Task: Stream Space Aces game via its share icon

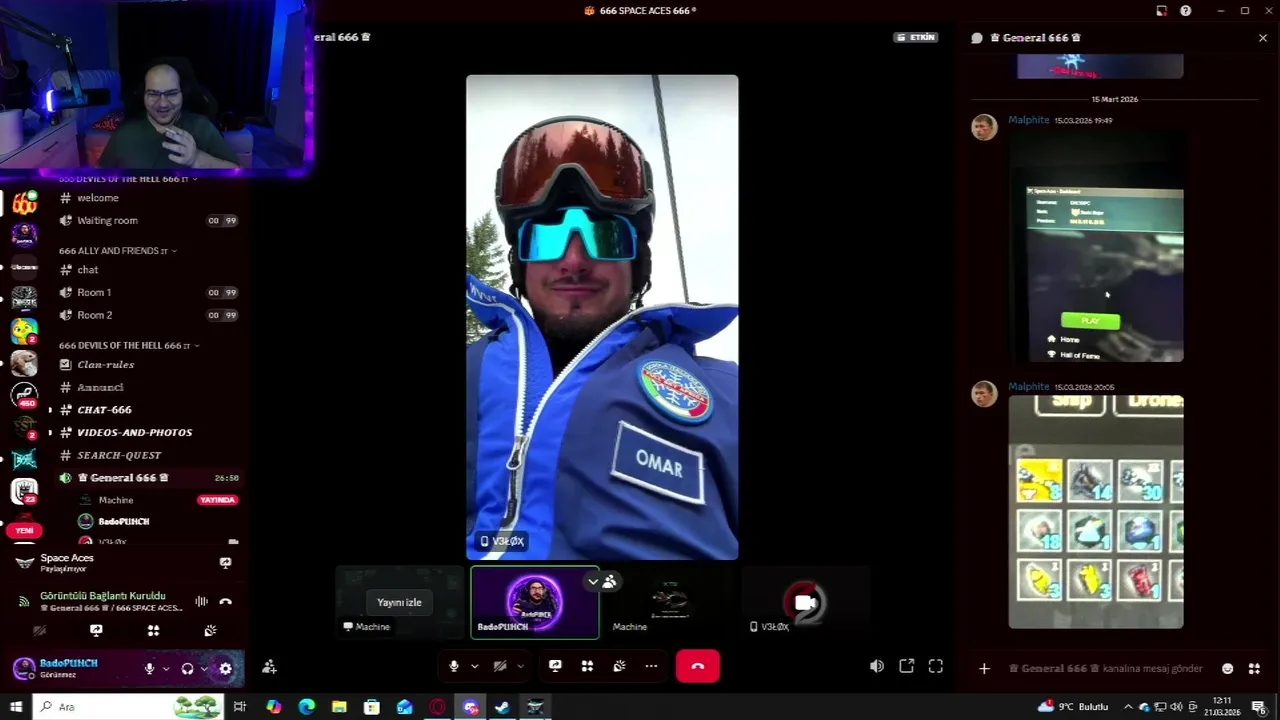Action: (225, 563)
